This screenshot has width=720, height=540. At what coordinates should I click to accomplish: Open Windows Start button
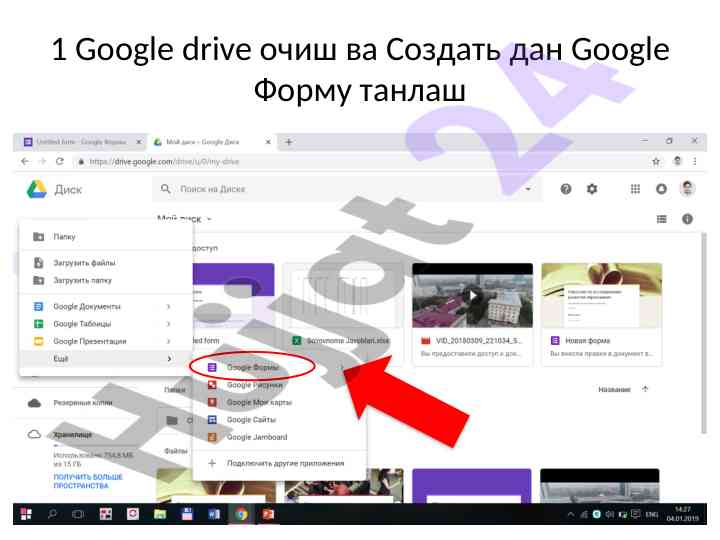pos(26,514)
